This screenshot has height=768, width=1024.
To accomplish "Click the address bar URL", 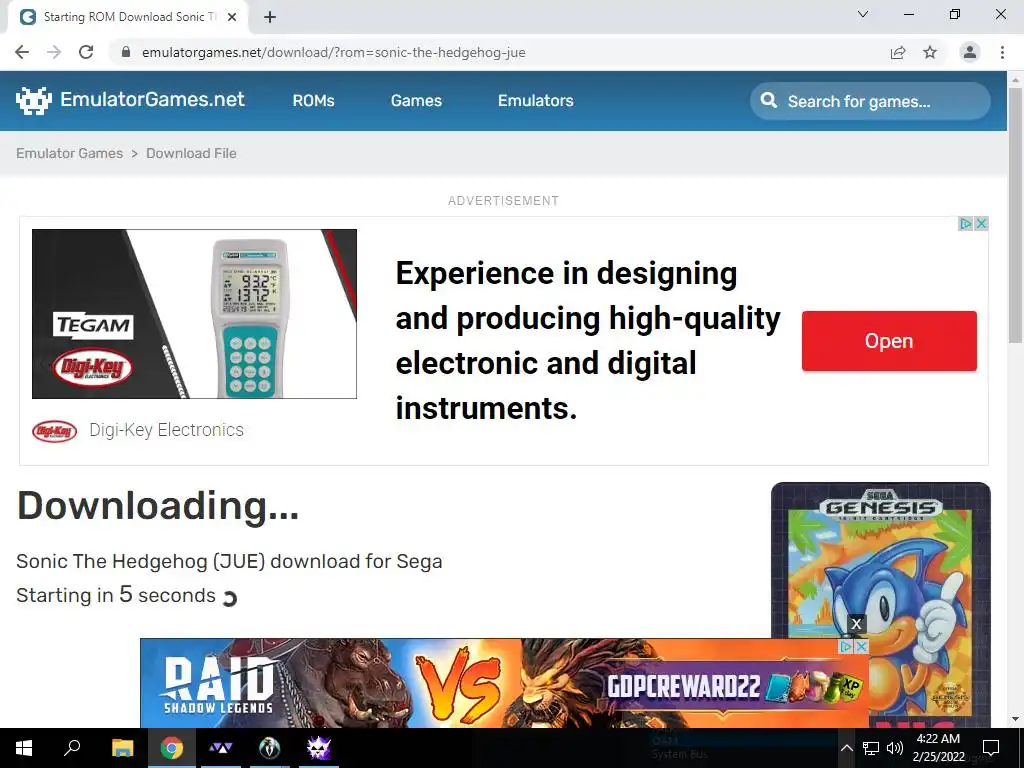I will coord(334,52).
